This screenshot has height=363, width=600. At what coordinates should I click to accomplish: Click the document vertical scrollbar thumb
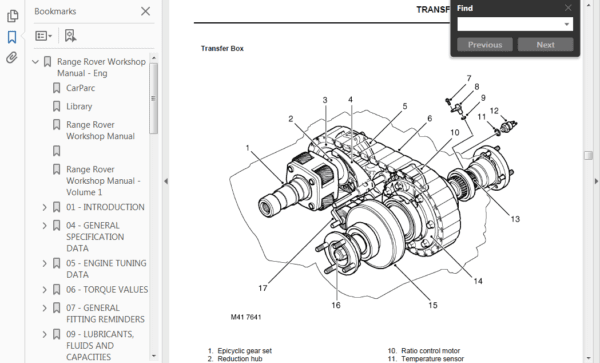click(x=588, y=155)
